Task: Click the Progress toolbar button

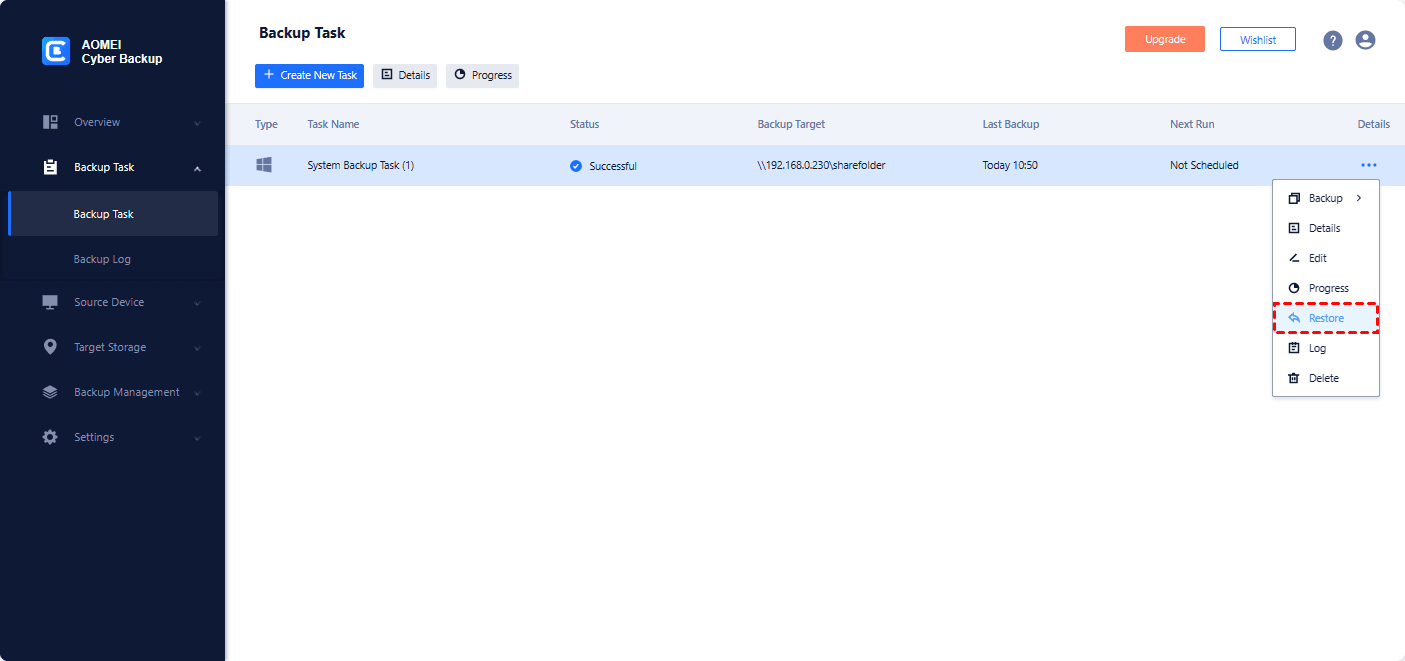Action: tap(482, 75)
